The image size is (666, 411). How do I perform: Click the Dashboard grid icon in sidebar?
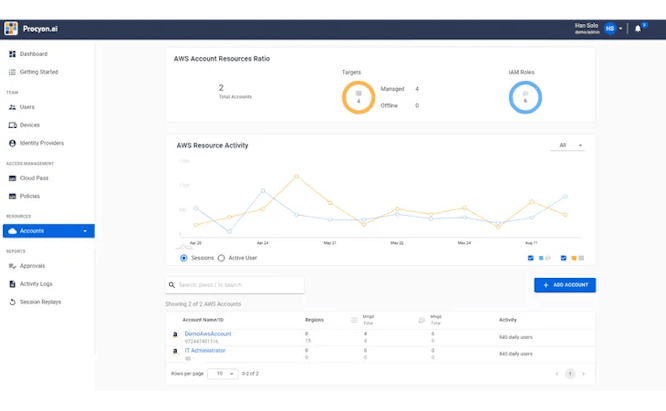(x=12, y=54)
